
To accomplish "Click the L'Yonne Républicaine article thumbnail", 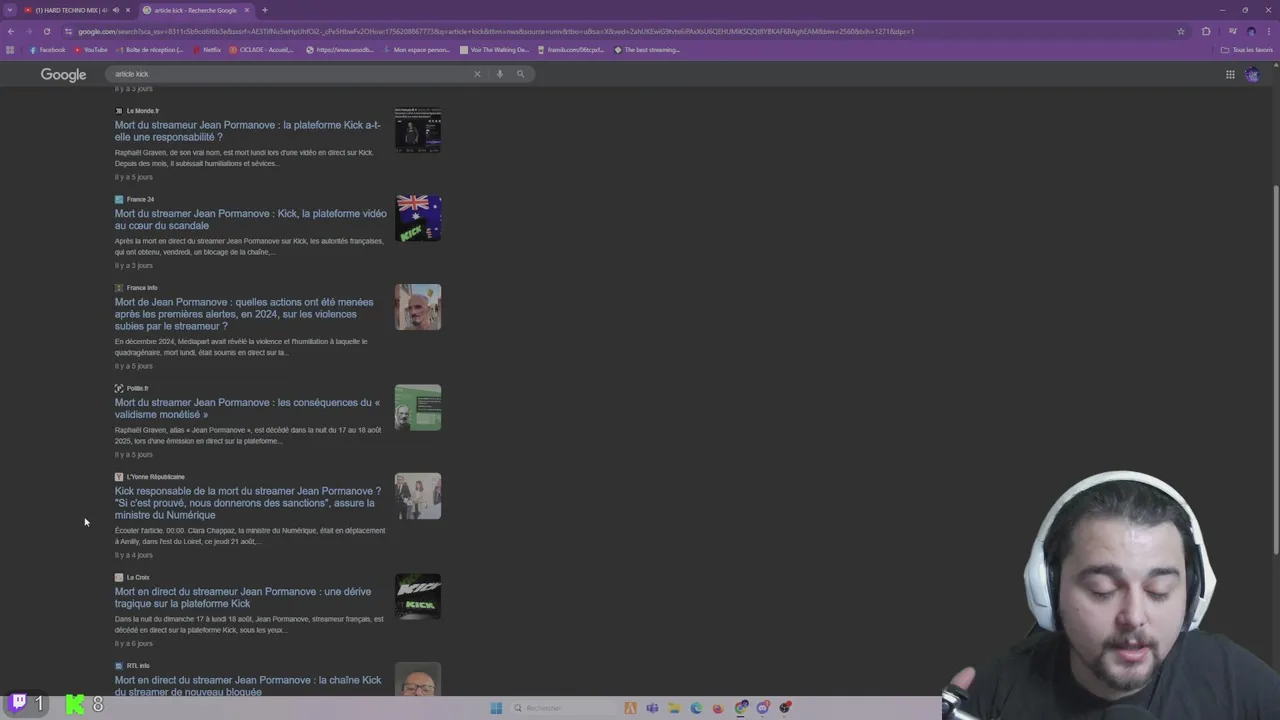I will click(418, 496).
